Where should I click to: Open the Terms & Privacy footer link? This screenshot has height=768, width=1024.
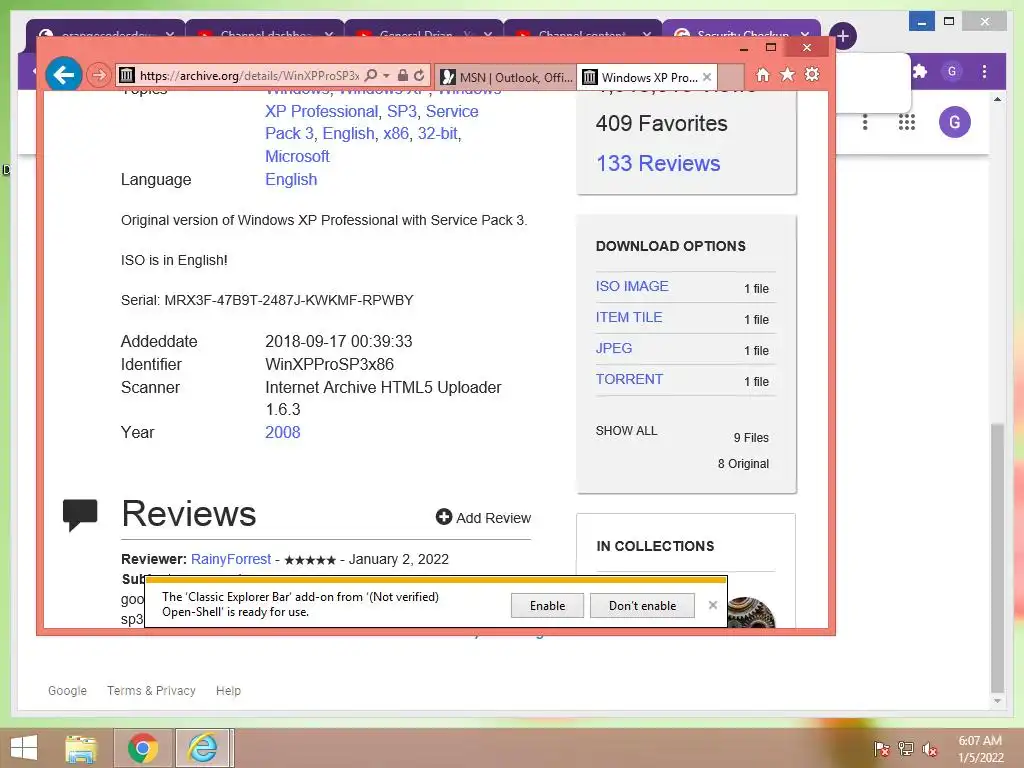[x=152, y=690]
